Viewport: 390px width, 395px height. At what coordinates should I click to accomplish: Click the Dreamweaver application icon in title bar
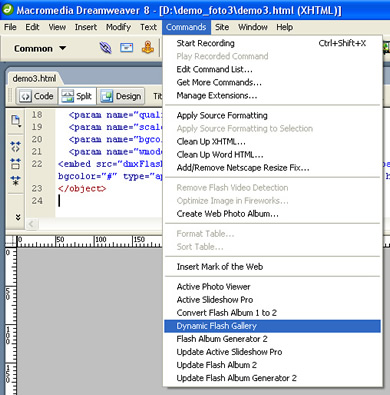tap(7, 9)
